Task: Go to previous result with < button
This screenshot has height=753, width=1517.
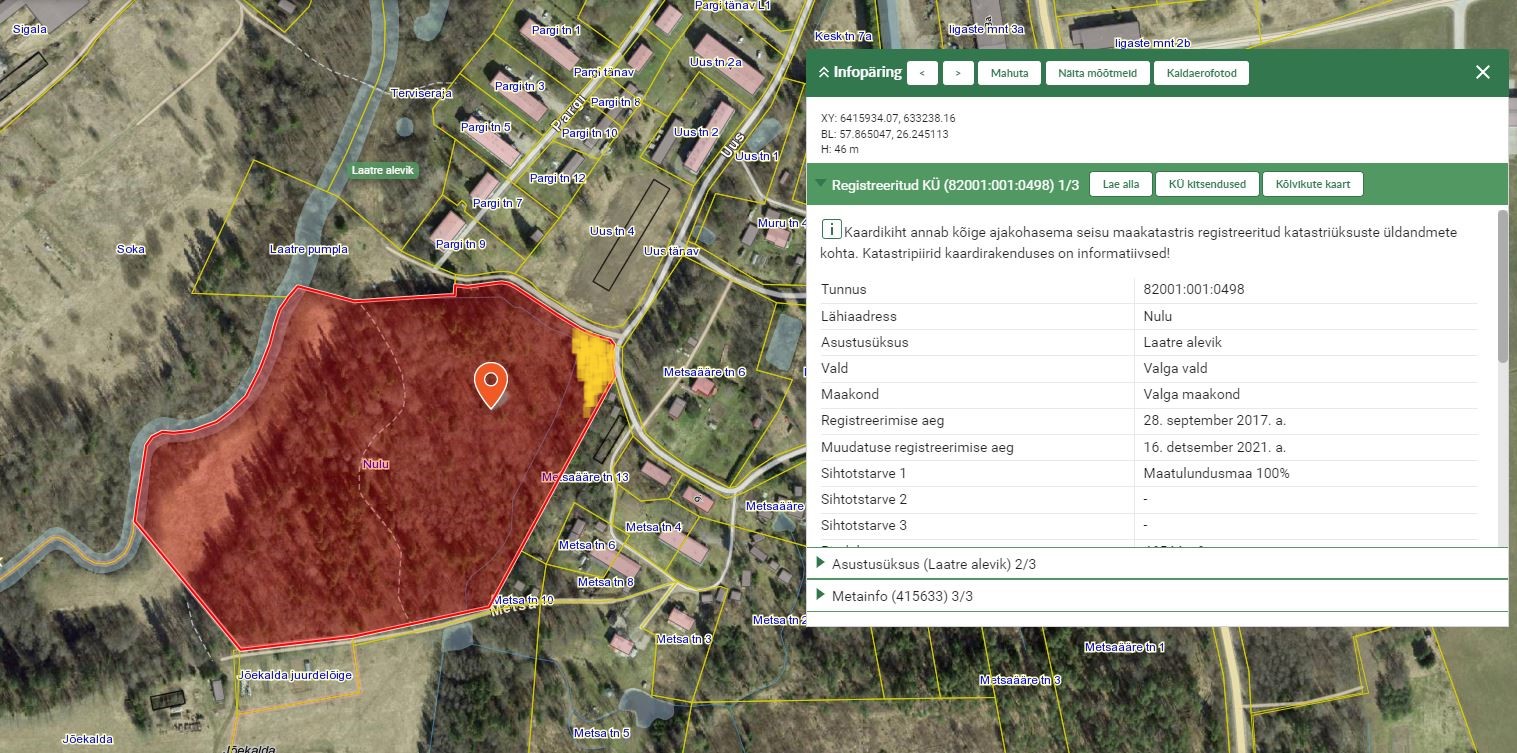Action: pyautogui.click(x=921, y=73)
